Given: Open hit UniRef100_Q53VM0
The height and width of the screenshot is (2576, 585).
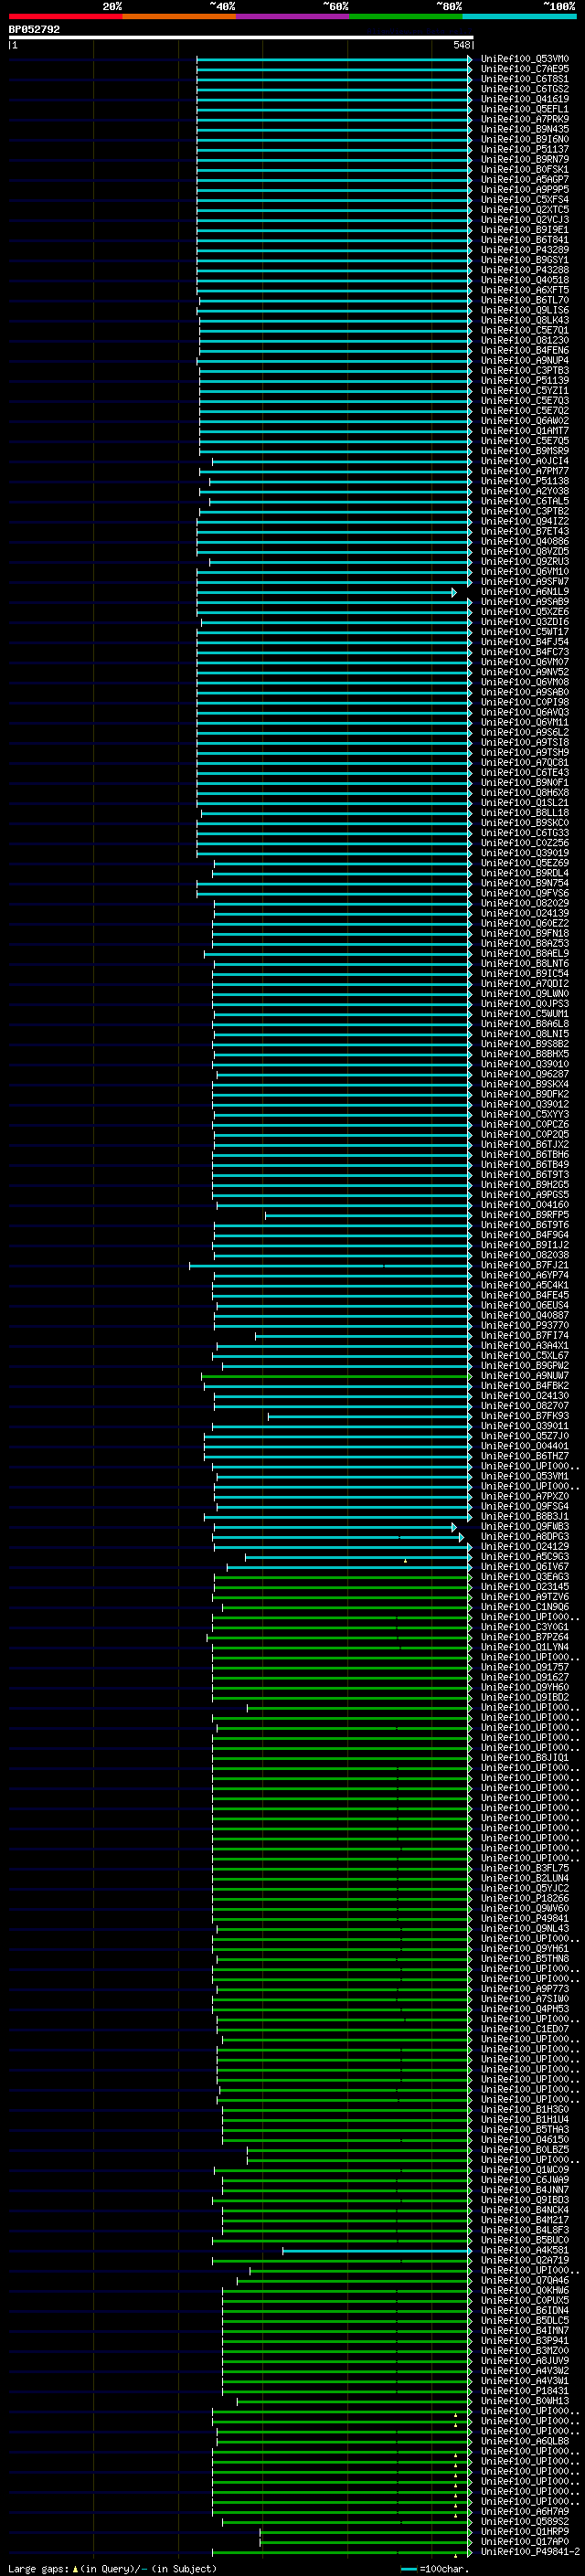Looking at the screenshot, I should click(524, 59).
